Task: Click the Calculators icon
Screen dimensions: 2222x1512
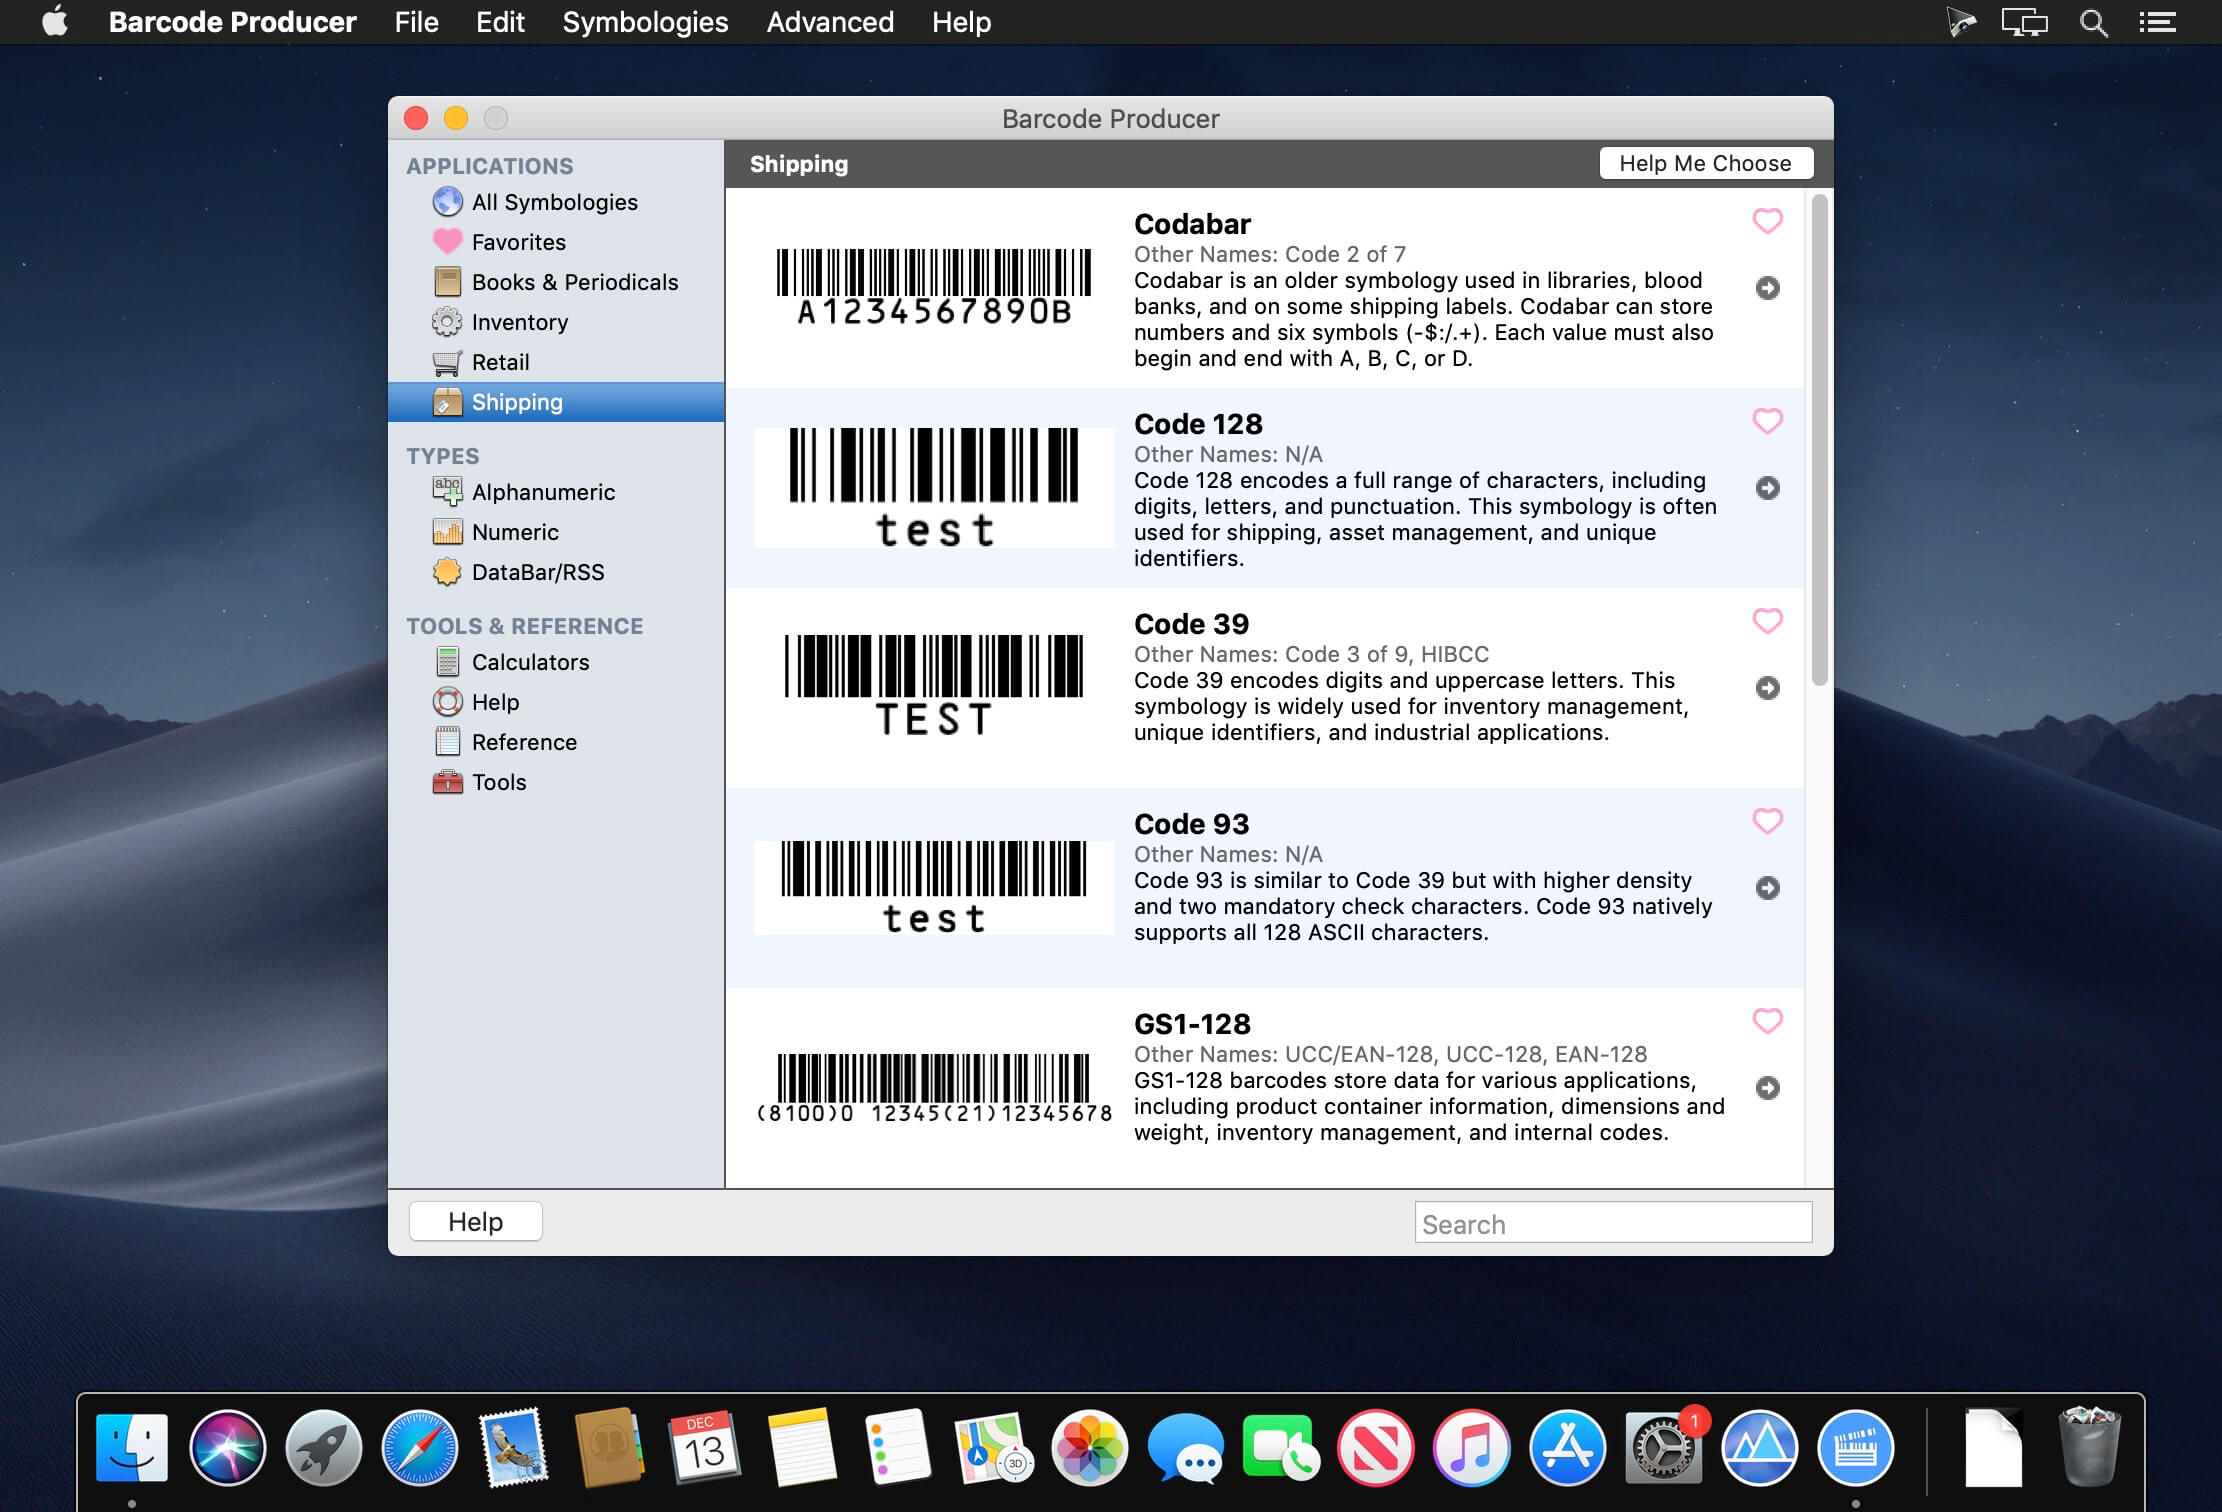Action: [x=447, y=662]
